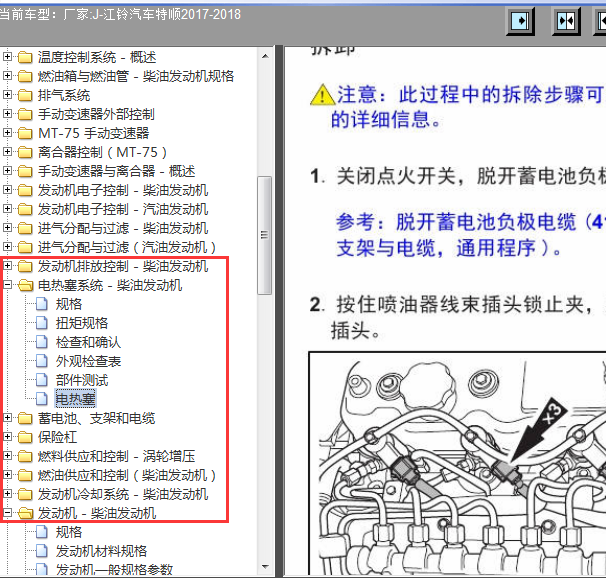This screenshot has width=606, height=578.
Task: Click document icon beside 电热塞
Action: click(42, 399)
